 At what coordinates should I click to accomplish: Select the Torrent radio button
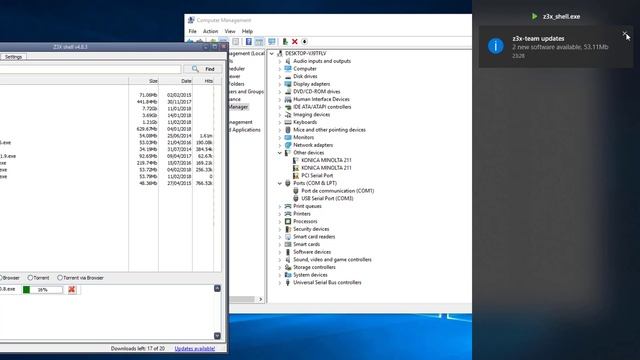(x=30, y=278)
